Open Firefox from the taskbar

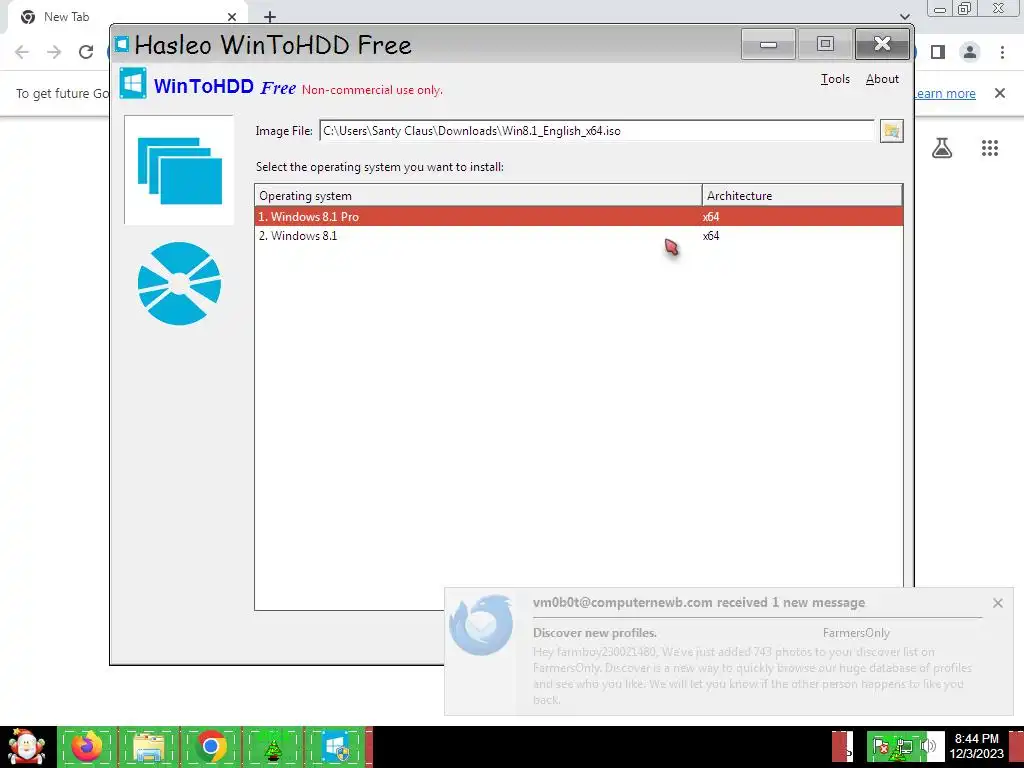[87, 746]
